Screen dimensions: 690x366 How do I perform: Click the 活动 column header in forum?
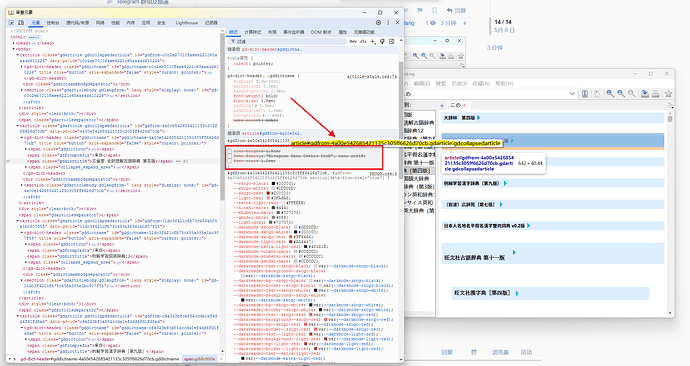[x=526, y=352]
